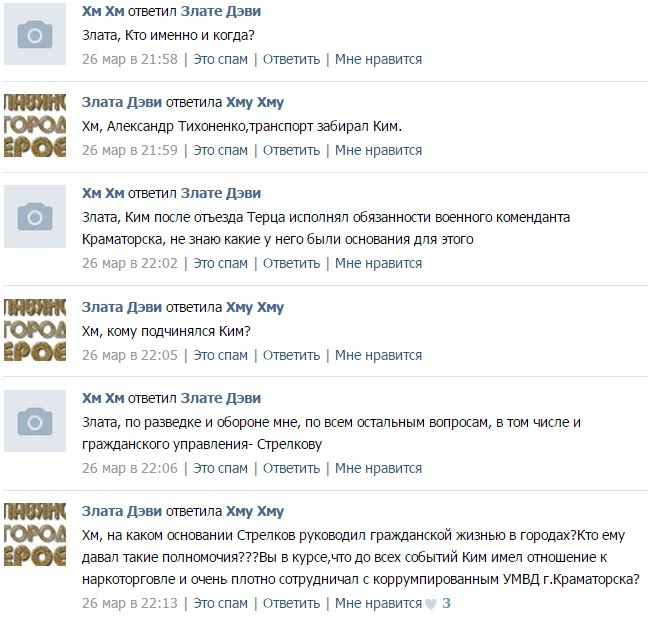The width and height of the screenshot is (648, 620).
Task: Click the camera placeholder avatar on the 21:58 comment
Action: click(35, 34)
